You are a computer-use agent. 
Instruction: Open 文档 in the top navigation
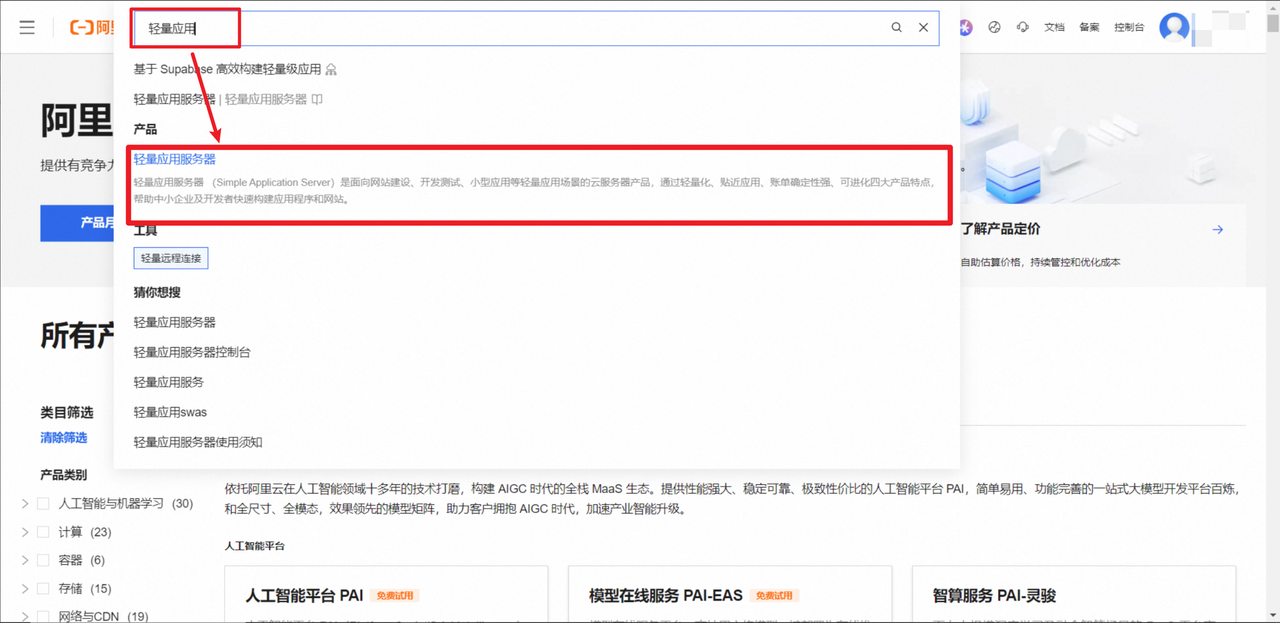click(x=1054, y=27)
